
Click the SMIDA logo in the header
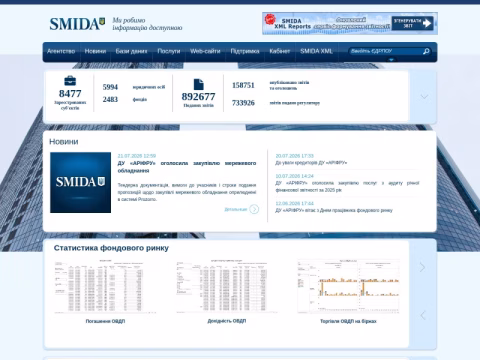point(77,24)
